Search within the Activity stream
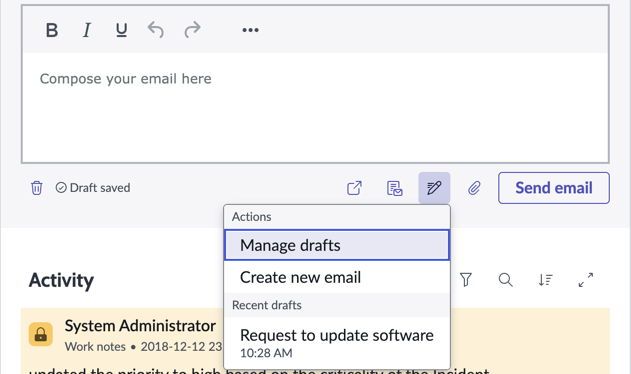631x374 pixels. (x=505, y=280)
